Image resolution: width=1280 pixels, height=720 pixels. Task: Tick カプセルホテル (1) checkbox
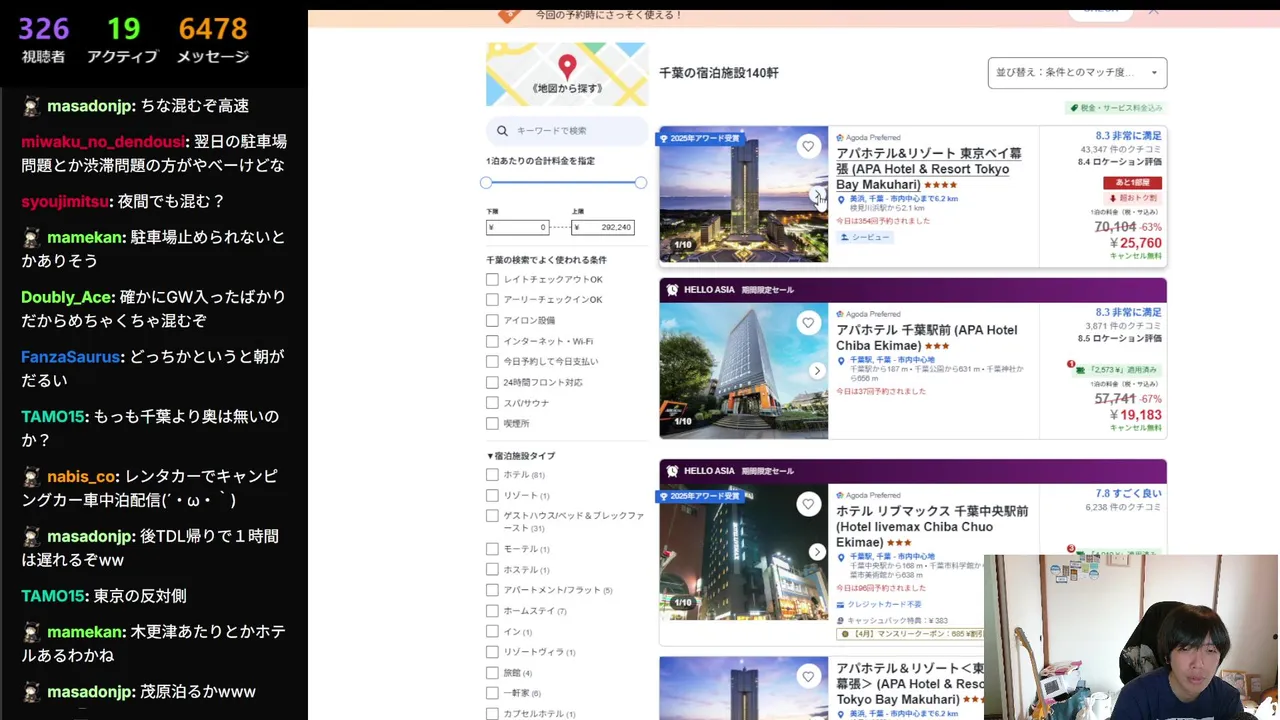[x=492, y=714]
